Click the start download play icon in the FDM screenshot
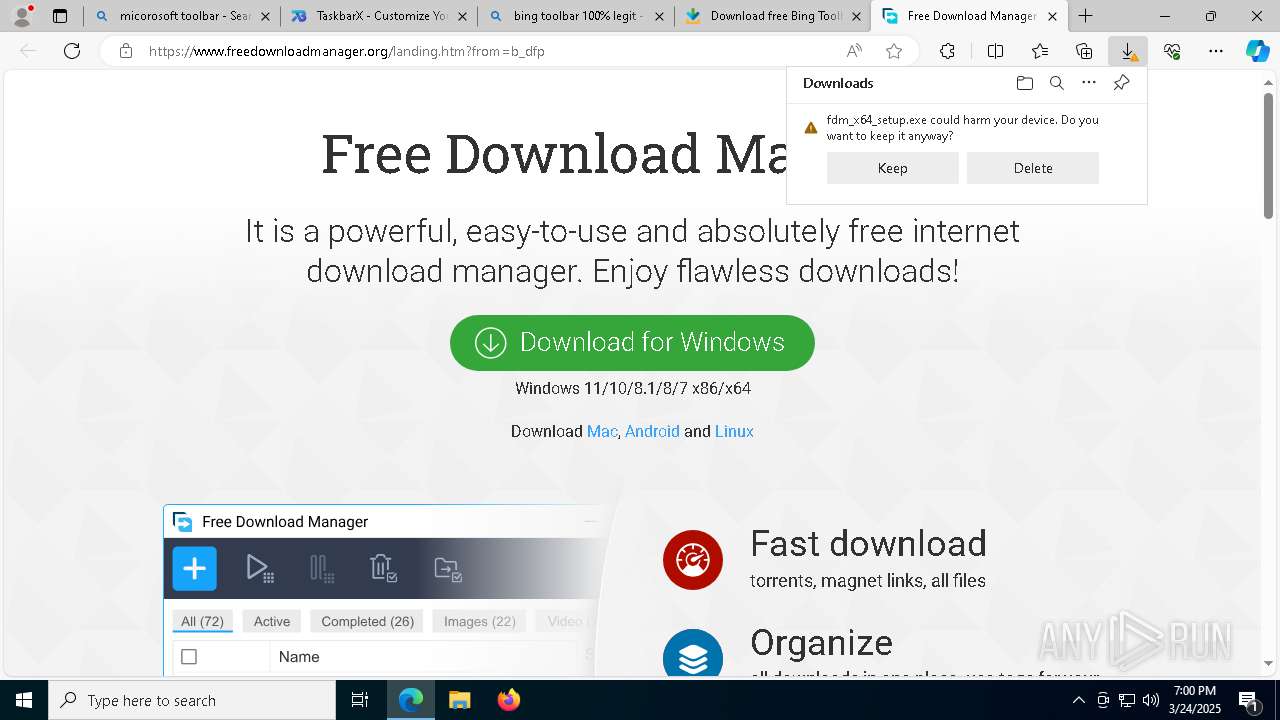Image resolution: width=1280 pixels, height=720 pixels. [x=259, y=569]
